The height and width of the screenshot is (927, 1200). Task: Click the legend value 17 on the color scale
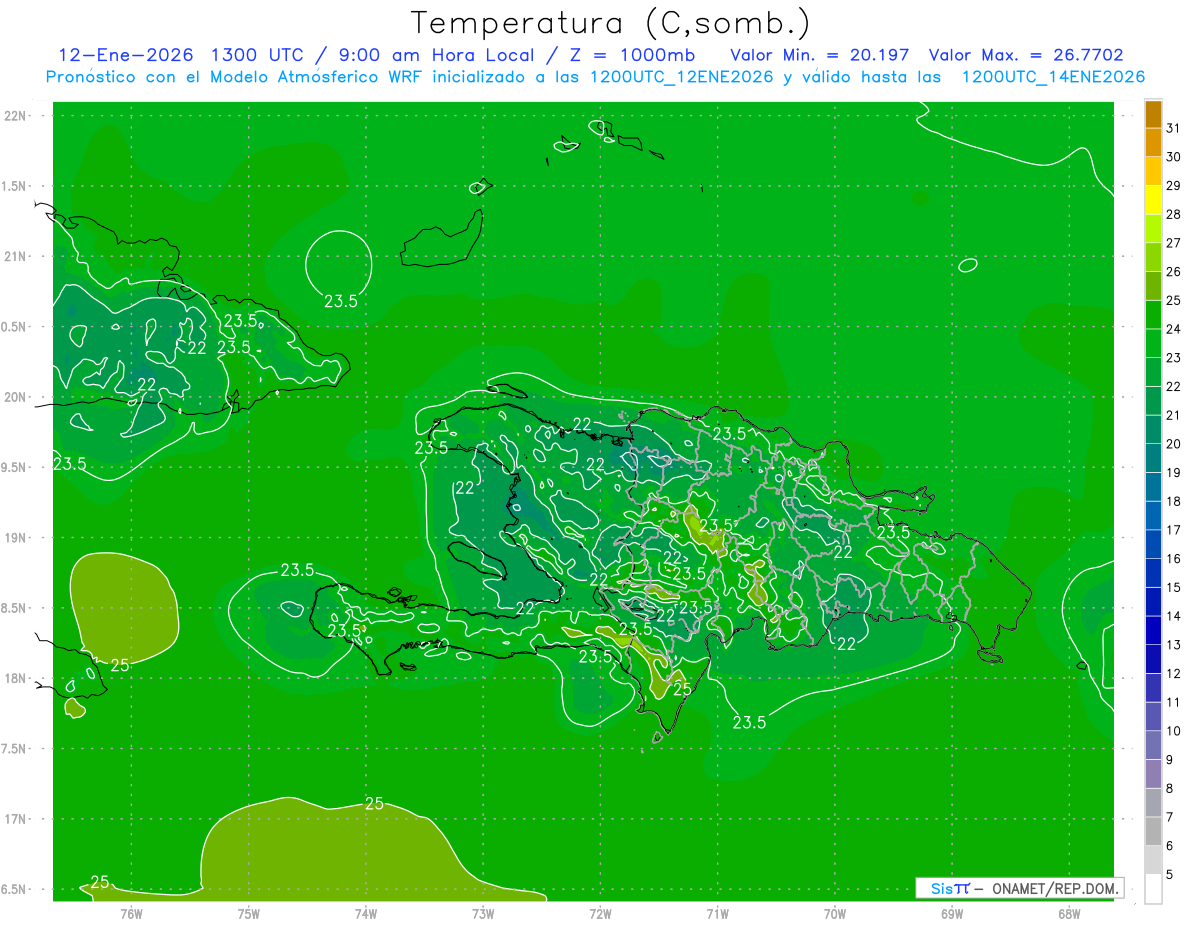click(1173, 530)
